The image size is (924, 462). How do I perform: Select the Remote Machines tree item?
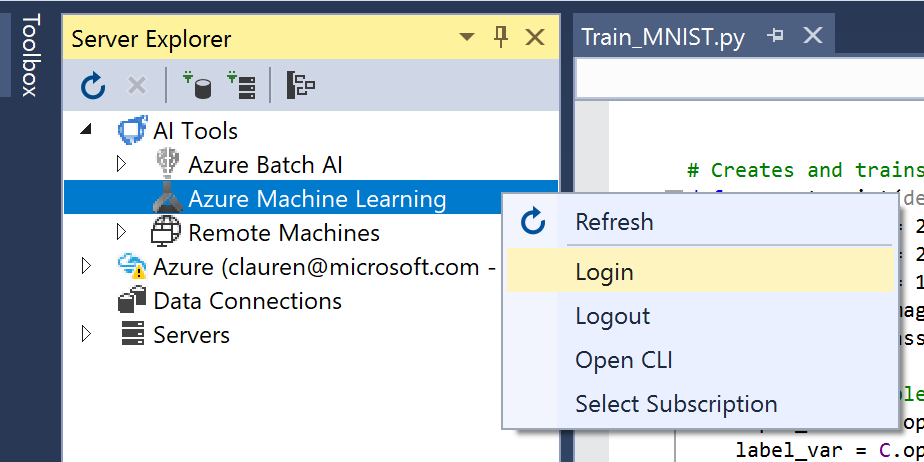pos(284,233)
